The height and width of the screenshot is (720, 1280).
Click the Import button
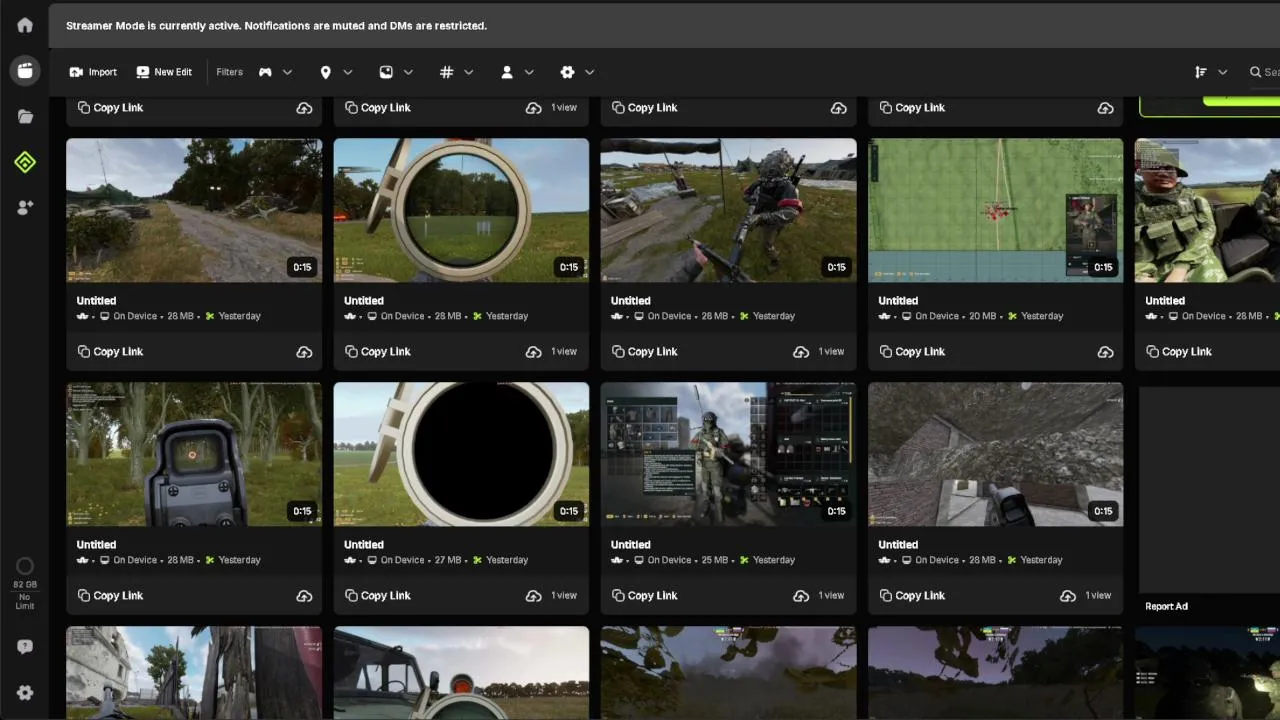[93, 72]
